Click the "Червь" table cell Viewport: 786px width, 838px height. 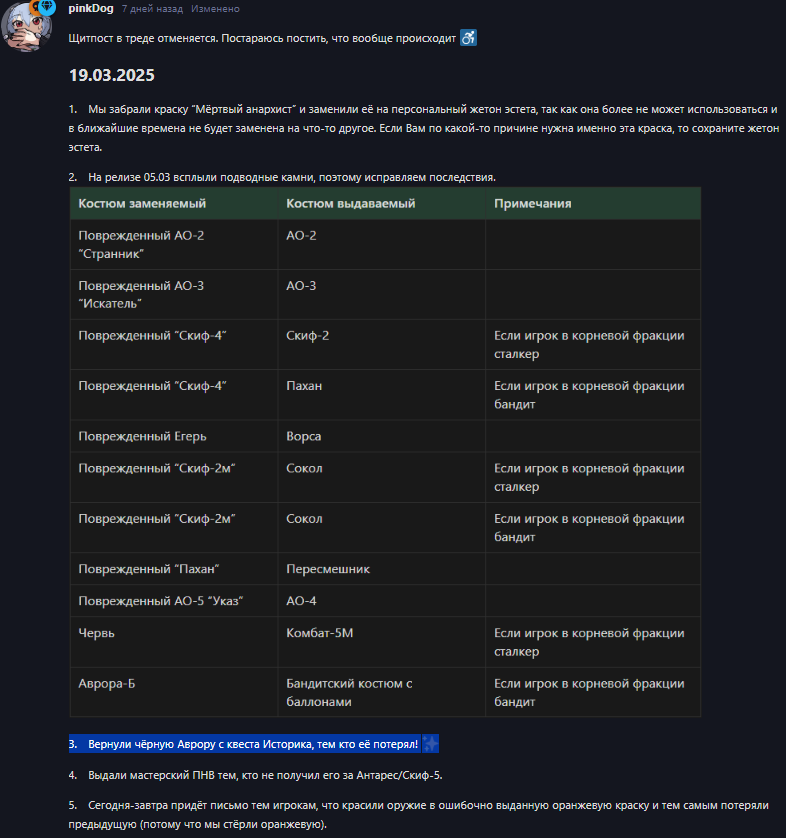(x=174, y=642)
